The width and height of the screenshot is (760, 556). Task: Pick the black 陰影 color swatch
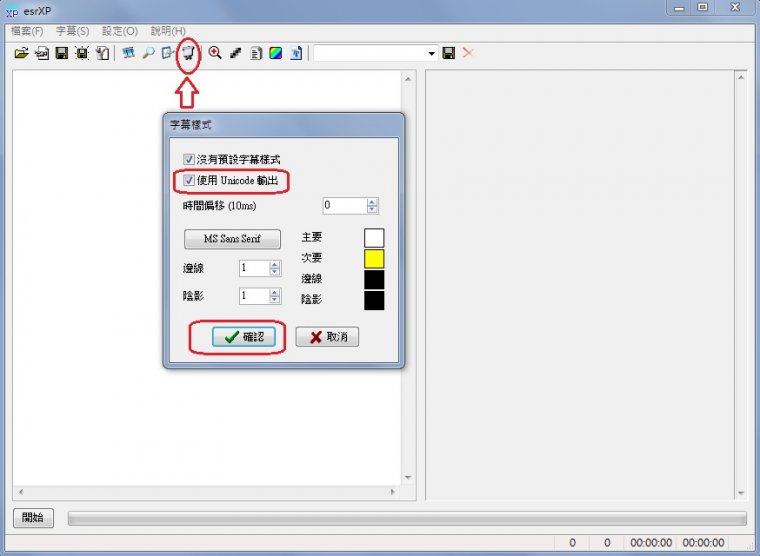(374, 300)
